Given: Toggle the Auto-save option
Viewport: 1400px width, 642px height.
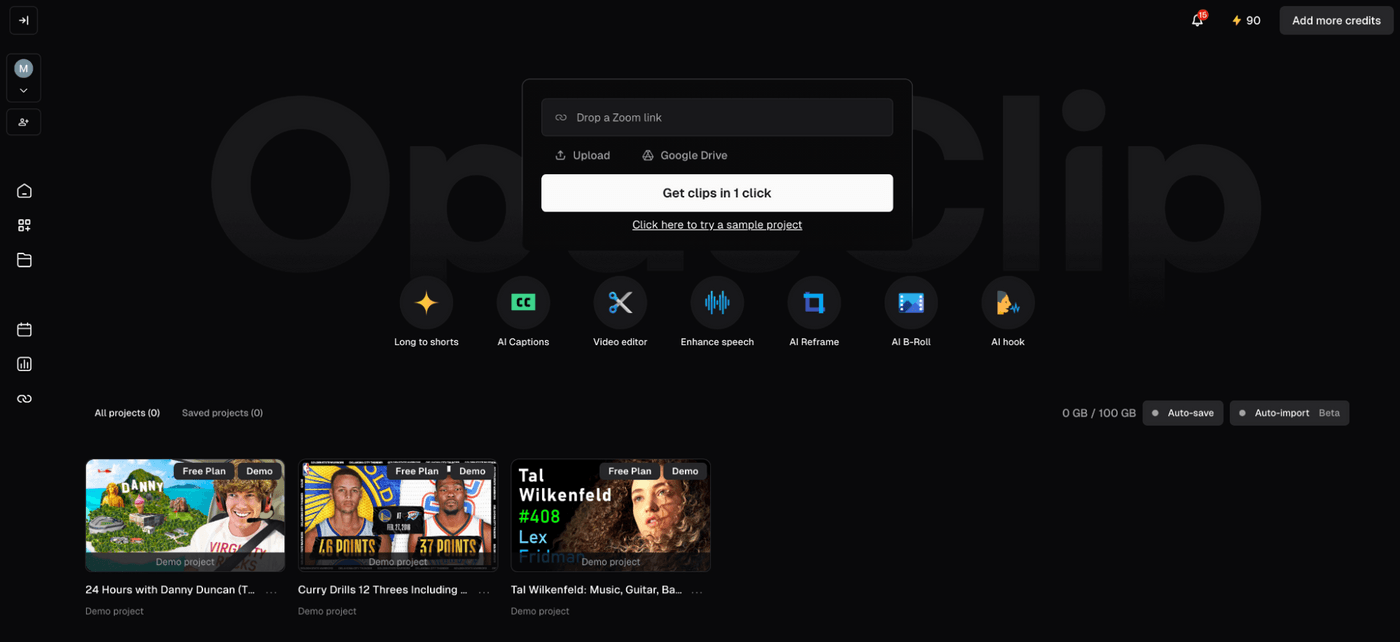Looking at the screenshot, I should tap(1182, 413).
